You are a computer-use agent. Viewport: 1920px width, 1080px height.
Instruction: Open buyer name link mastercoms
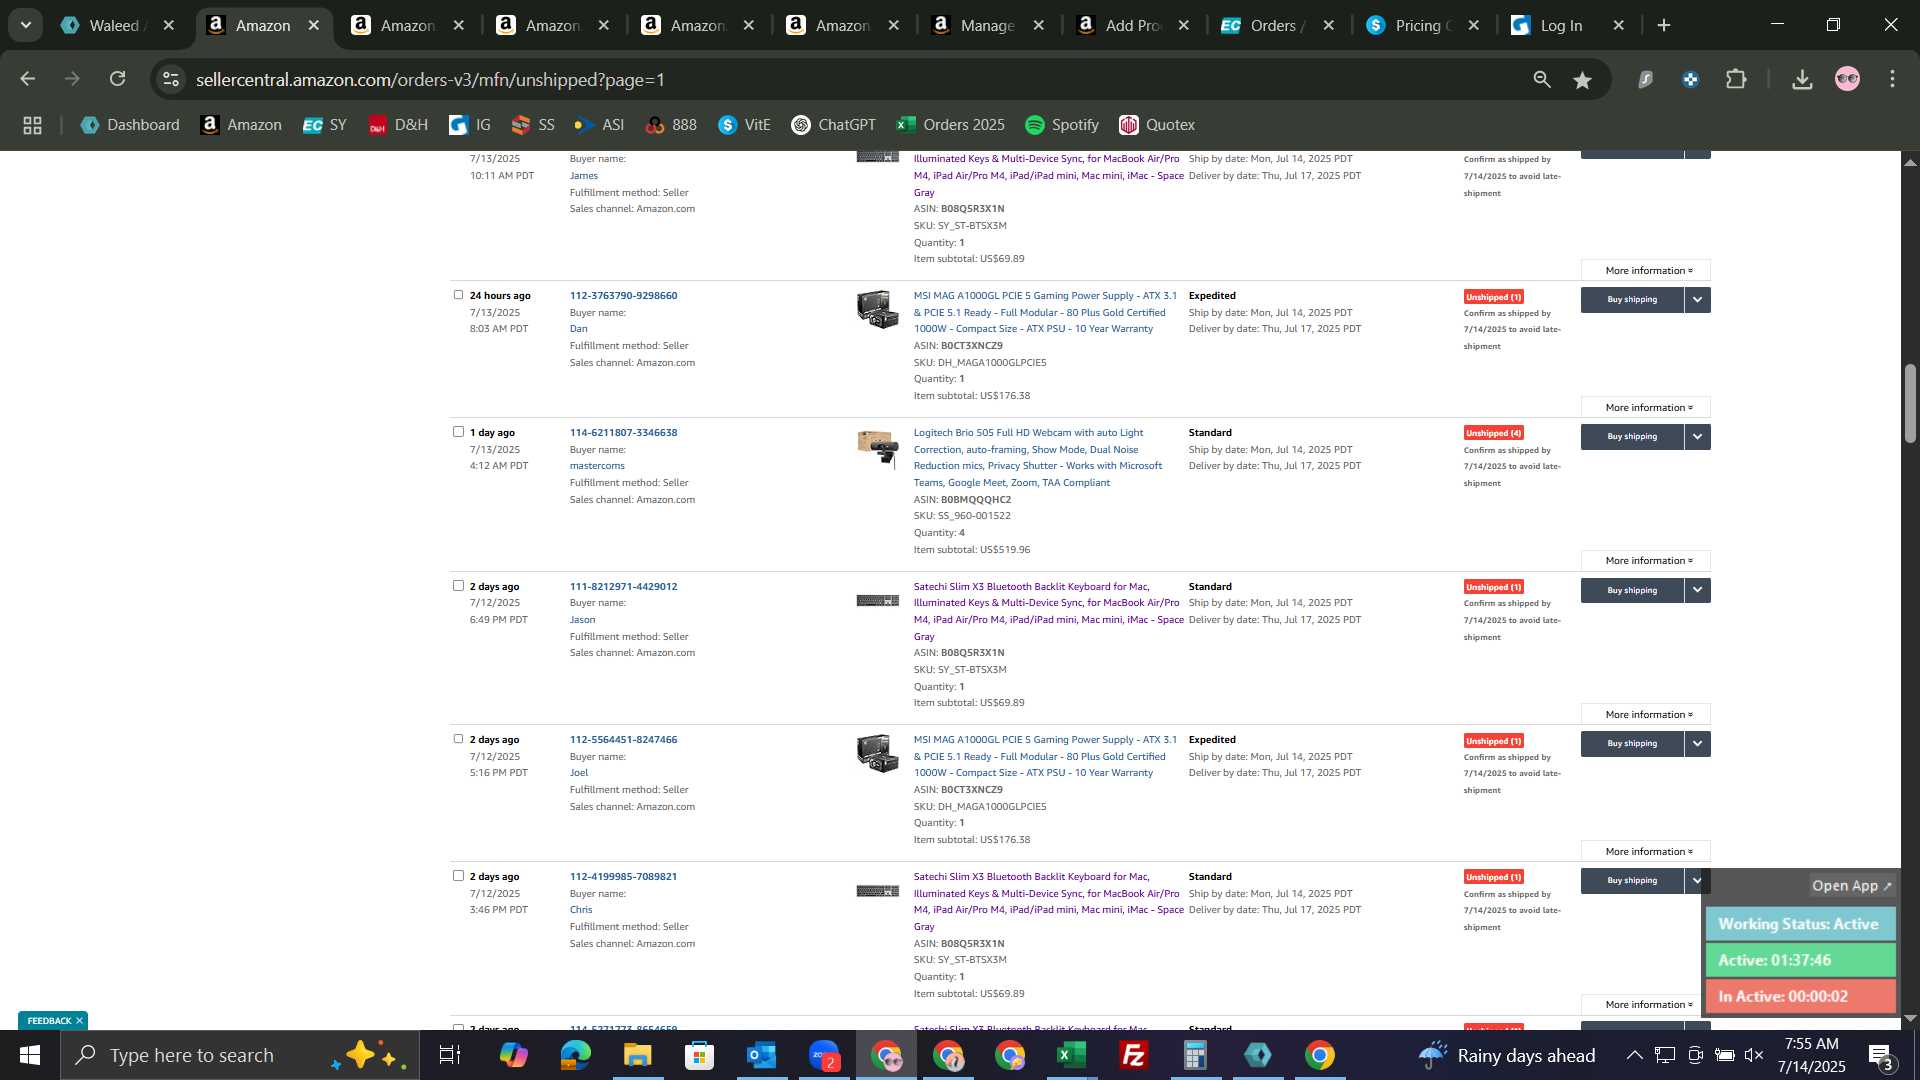click(x=597, y=466)
